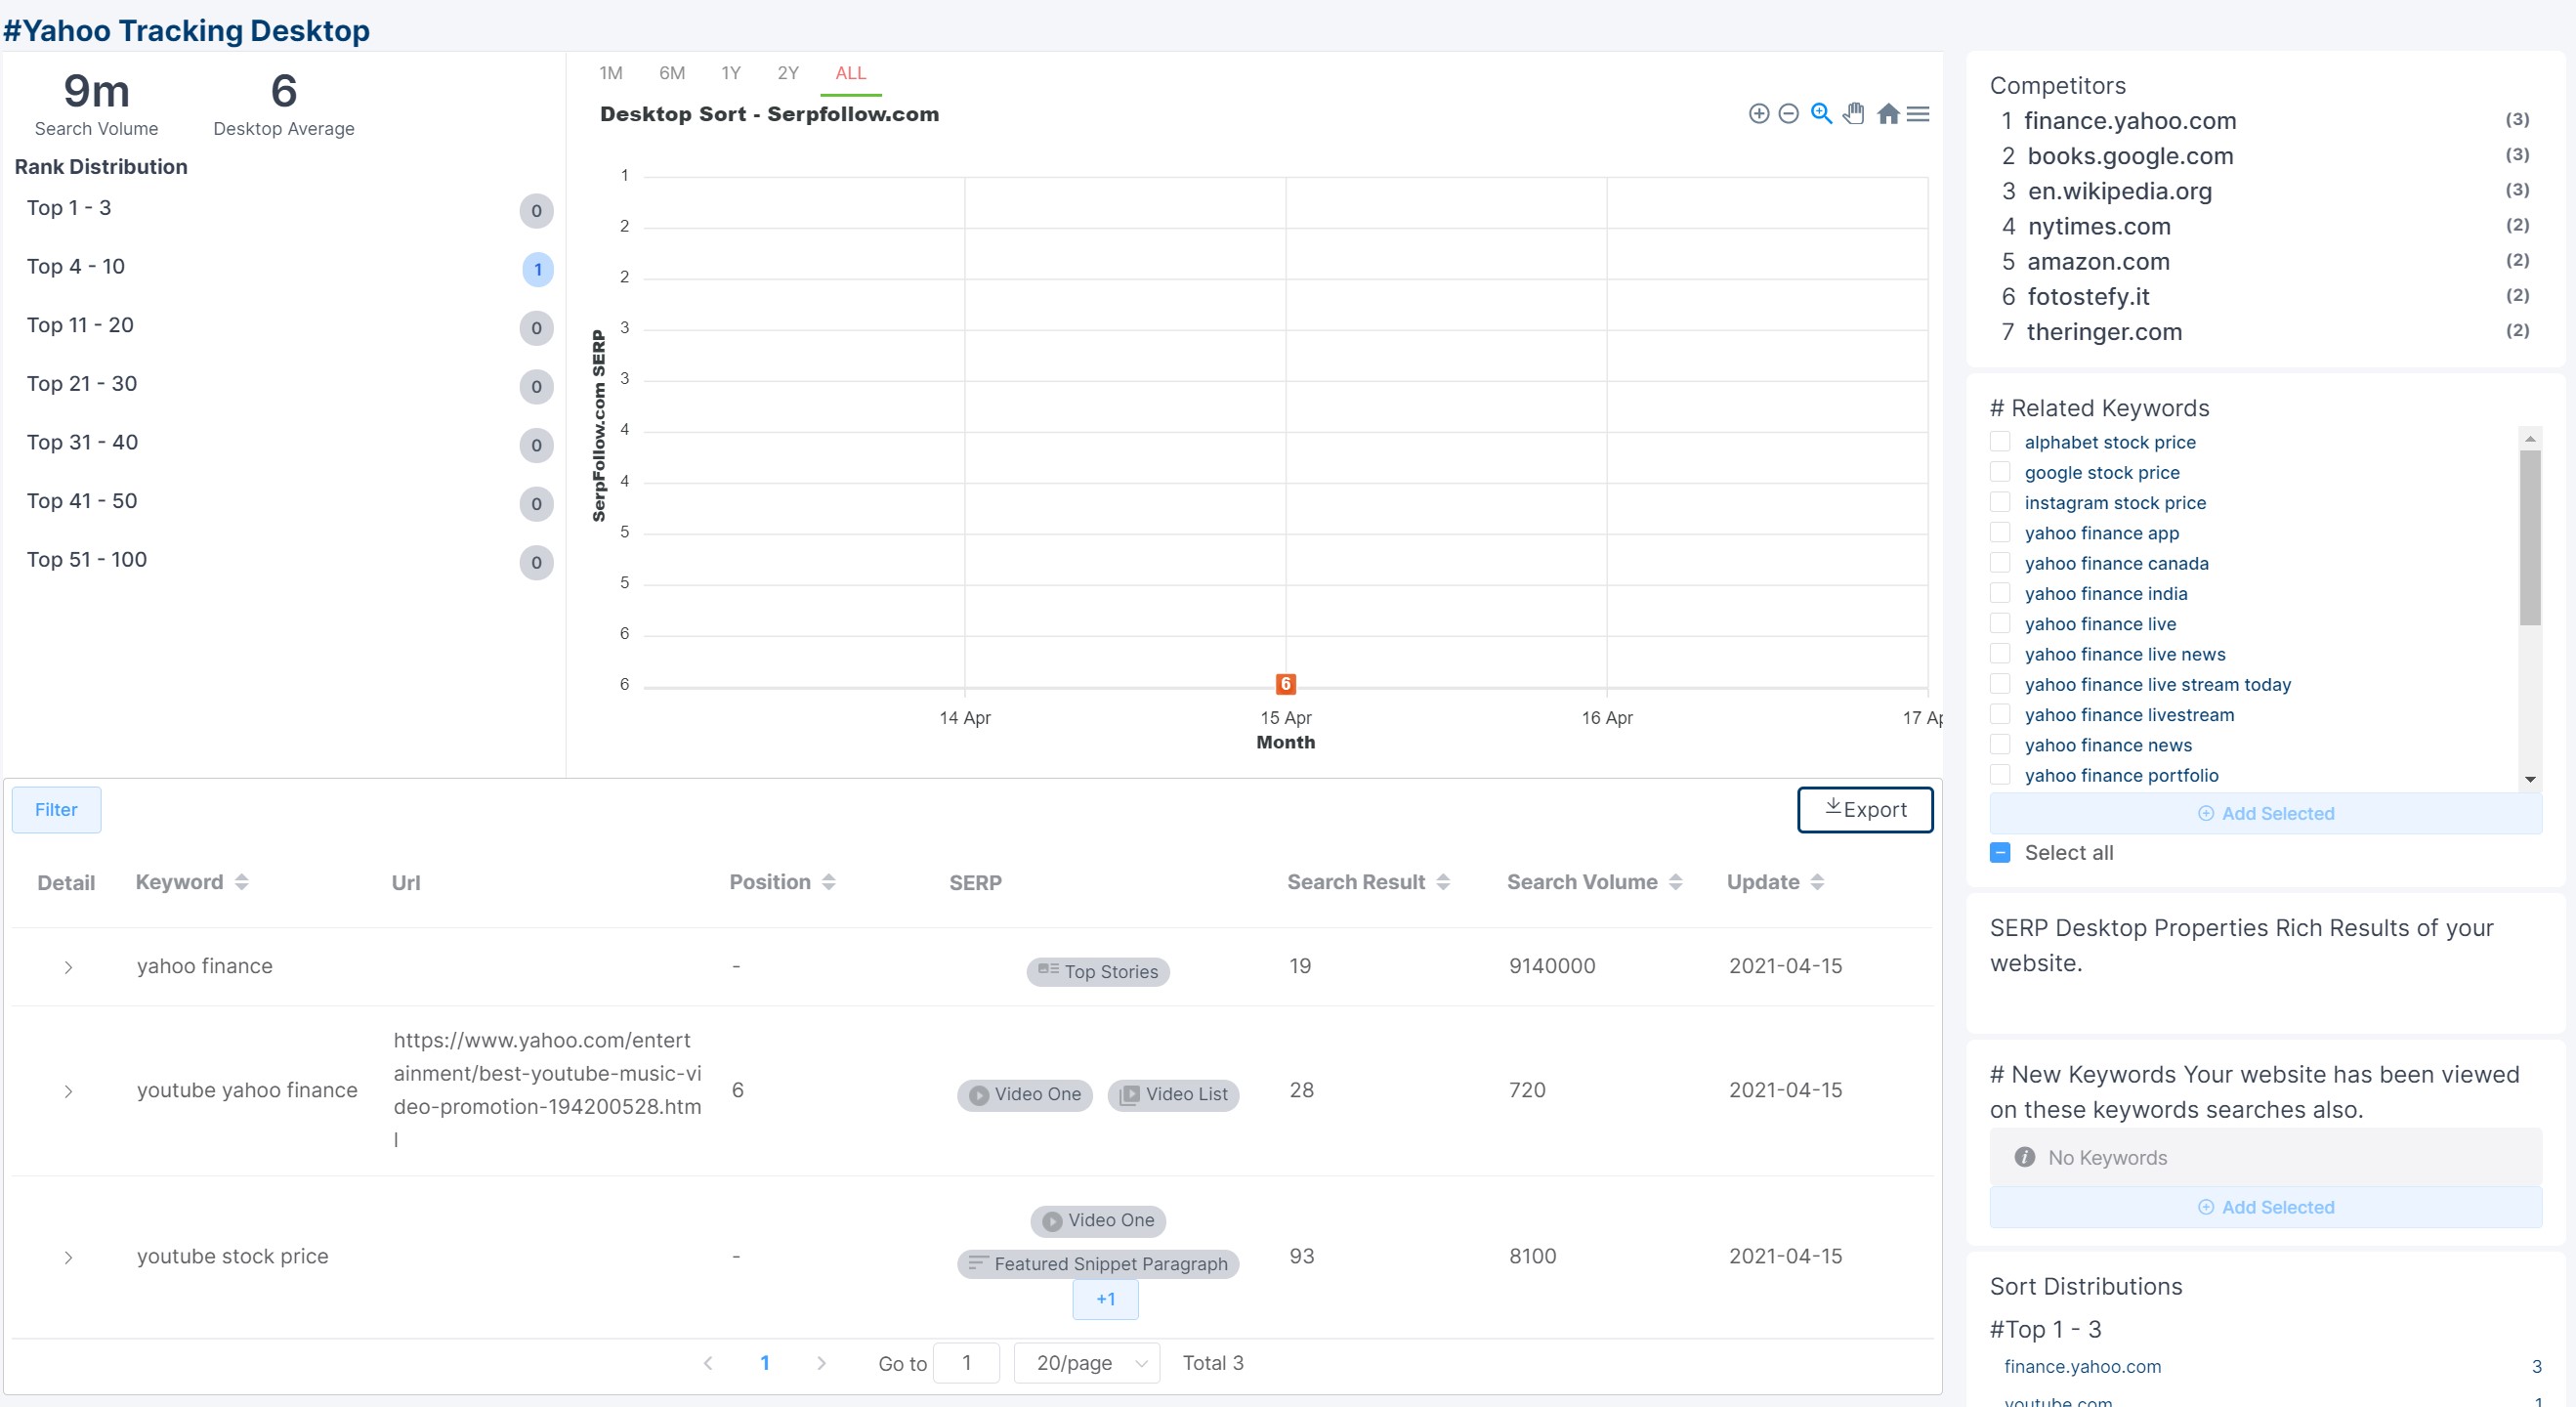Click the orange 6 chart data marker
This screenshot has height=1407, width=2576.
click(1286, 684)
